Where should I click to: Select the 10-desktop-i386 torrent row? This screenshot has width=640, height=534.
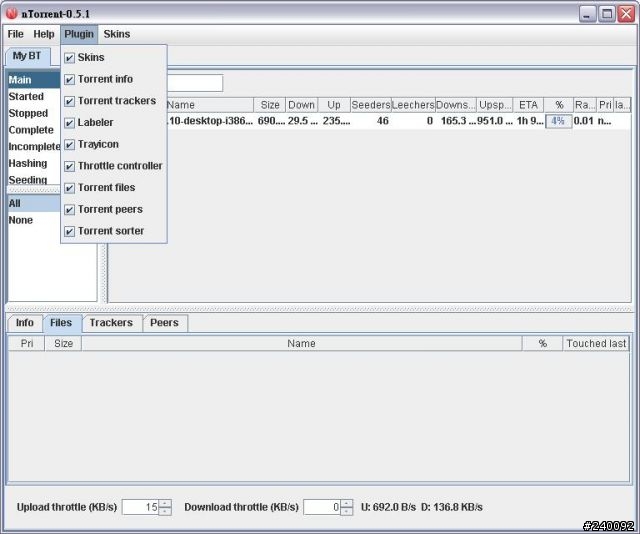(x=398, y=121)
